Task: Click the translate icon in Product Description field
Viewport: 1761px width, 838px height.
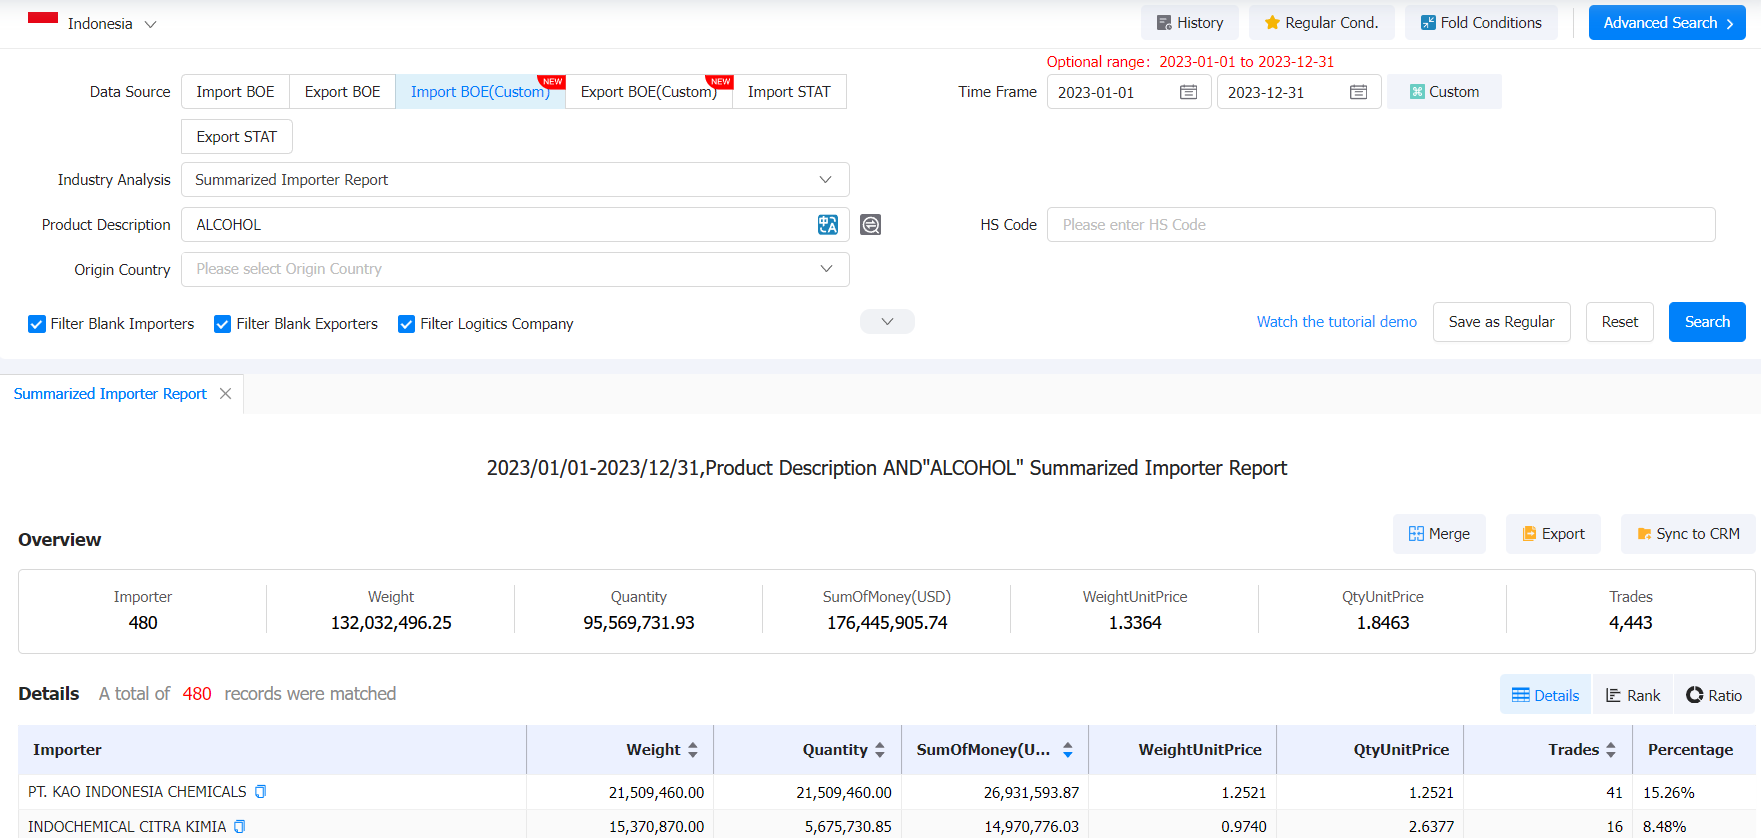Action: tap(827, 225)
